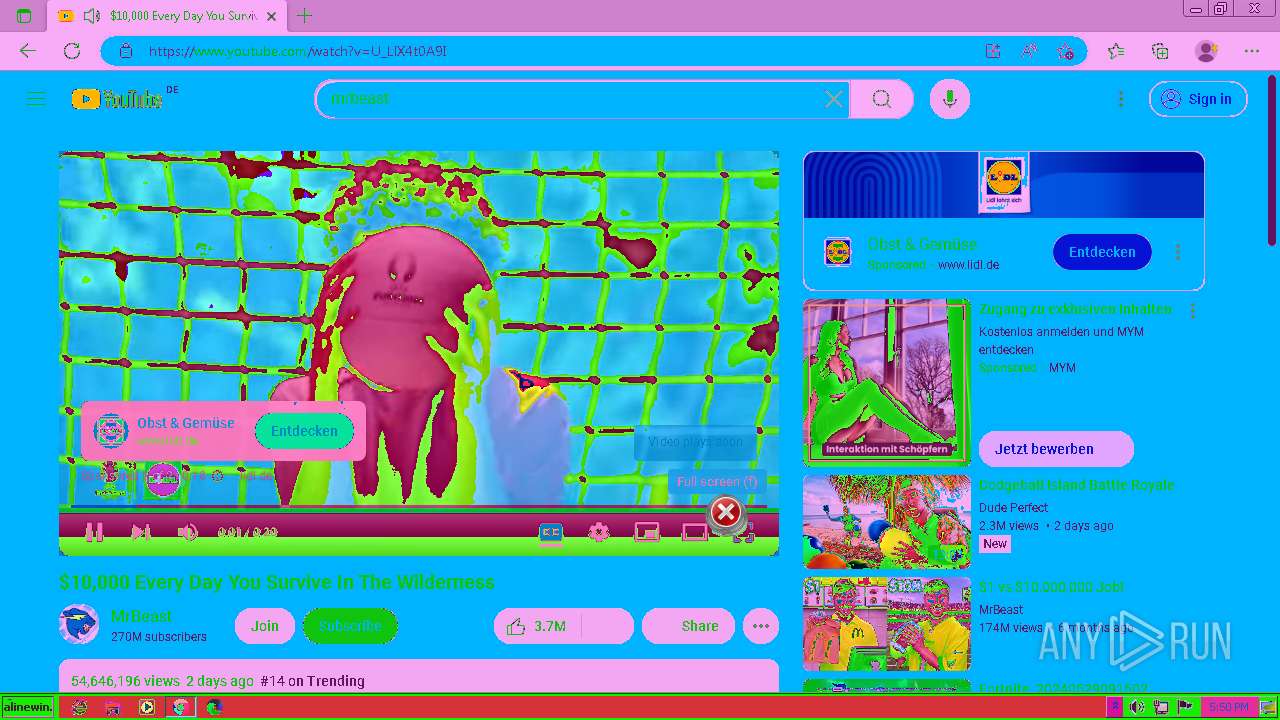Screen dimensions: 1280x720
Task: Open more actions ellipsis under video
Action: click(x=761, y=626)
